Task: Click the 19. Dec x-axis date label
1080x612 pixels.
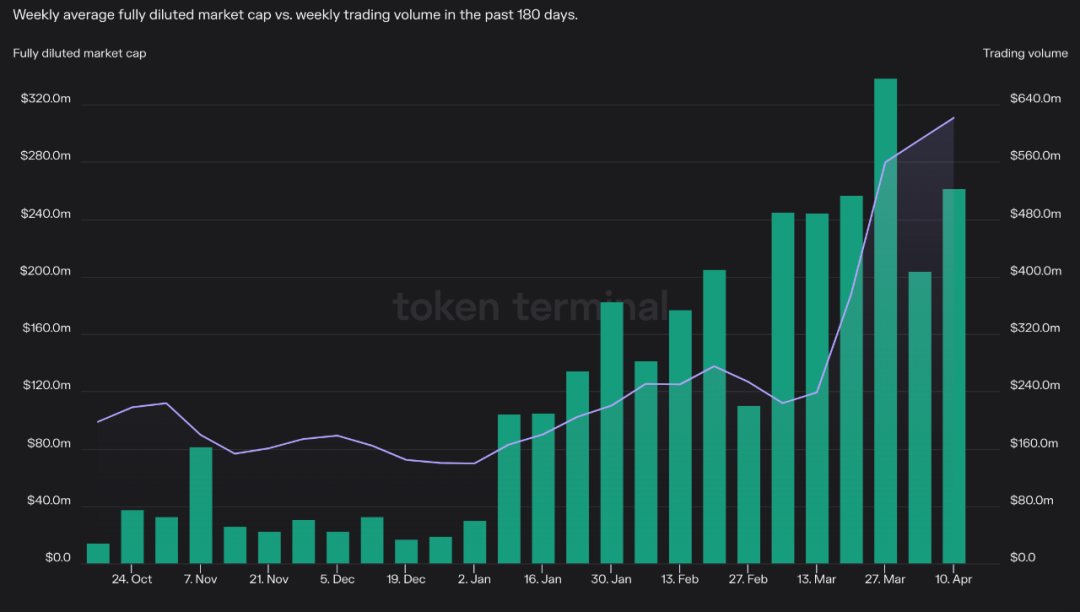Action: click(406, 579)
